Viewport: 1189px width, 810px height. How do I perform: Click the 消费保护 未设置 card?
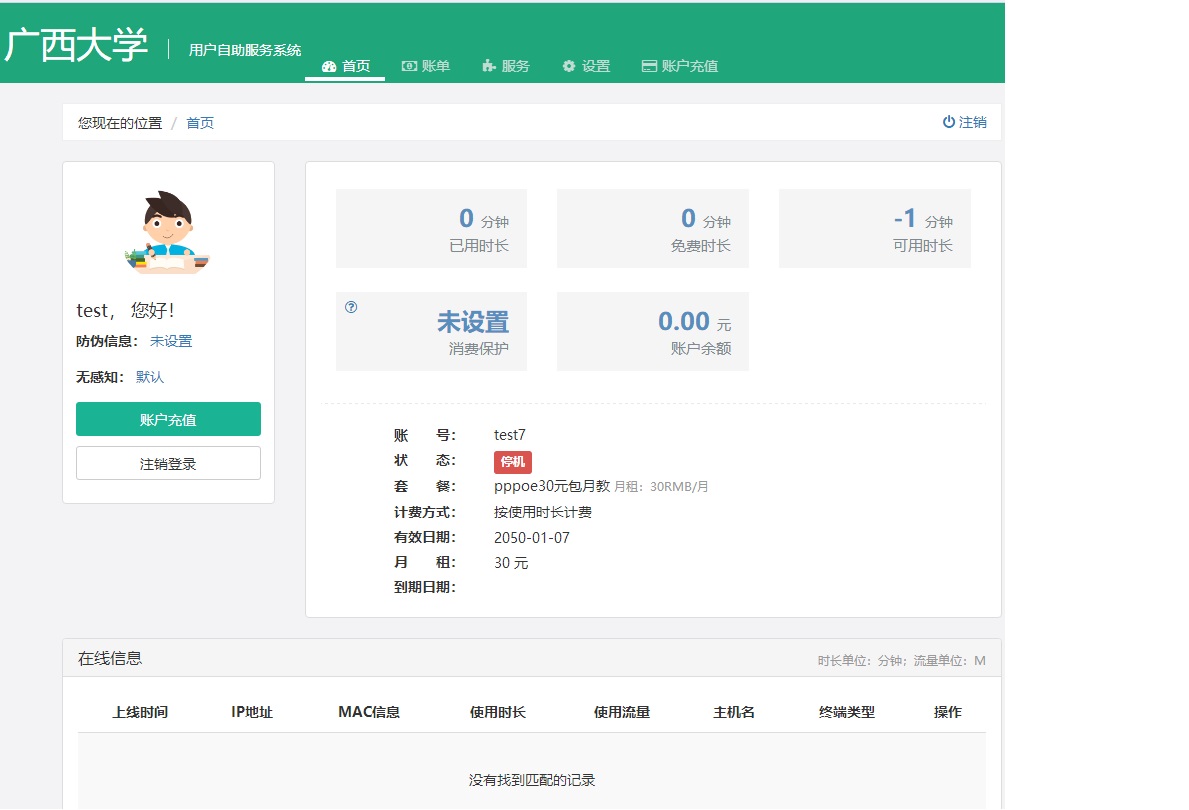(431, 331)
